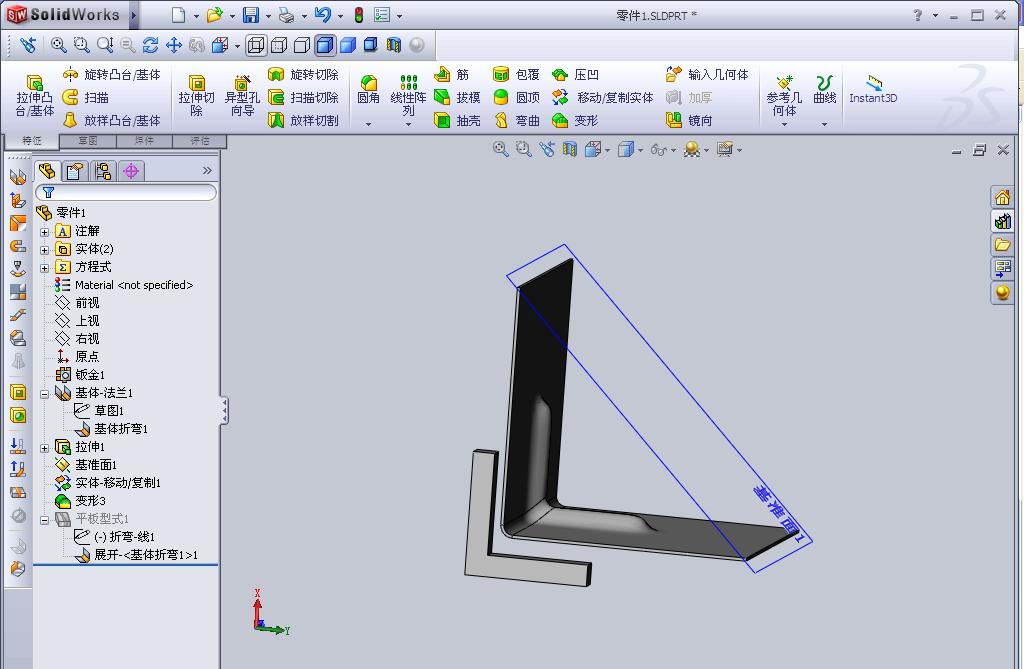Collapse the 平板型式1 feature
This screenshot has width=1024, height=669.
click(44, 520)
